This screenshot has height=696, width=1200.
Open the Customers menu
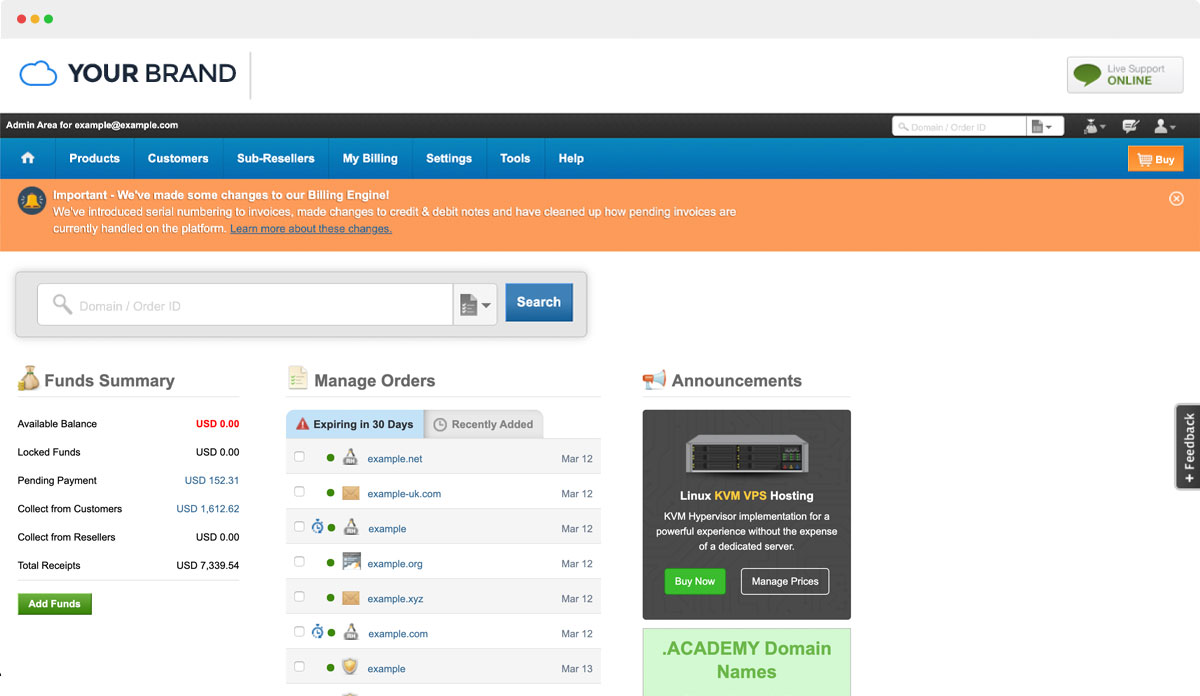click(x=178, y=158)
